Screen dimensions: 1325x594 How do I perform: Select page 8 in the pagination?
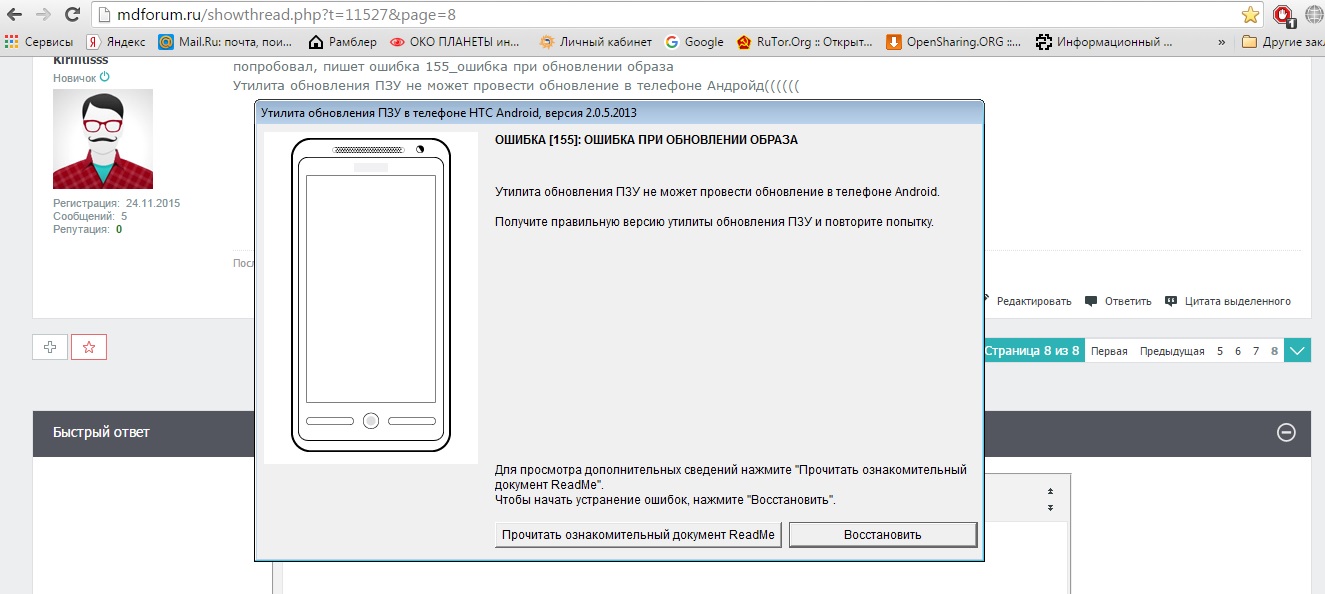(1274, 351)
